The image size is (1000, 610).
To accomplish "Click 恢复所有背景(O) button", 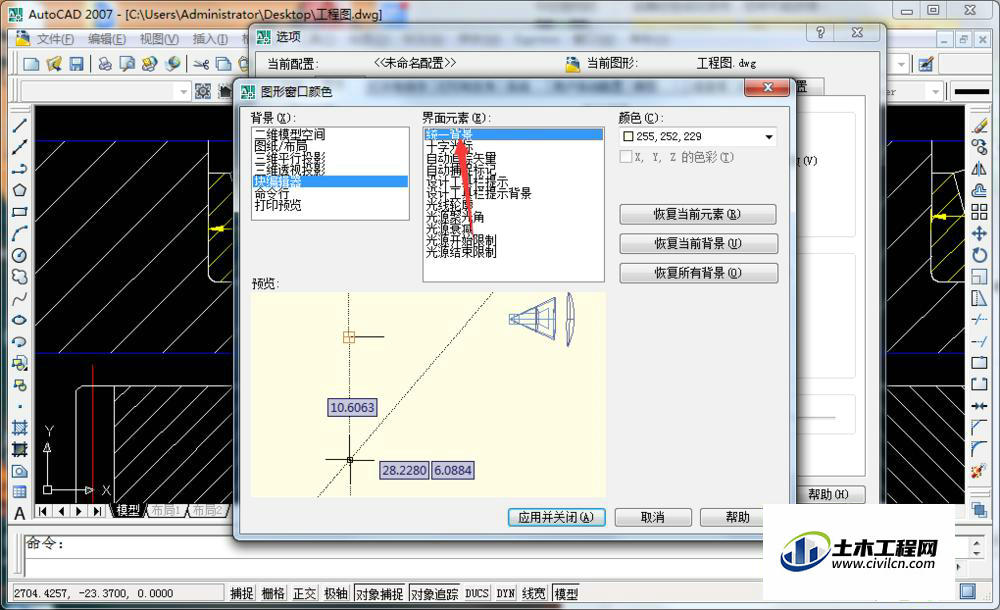I will tap(698, 273).
